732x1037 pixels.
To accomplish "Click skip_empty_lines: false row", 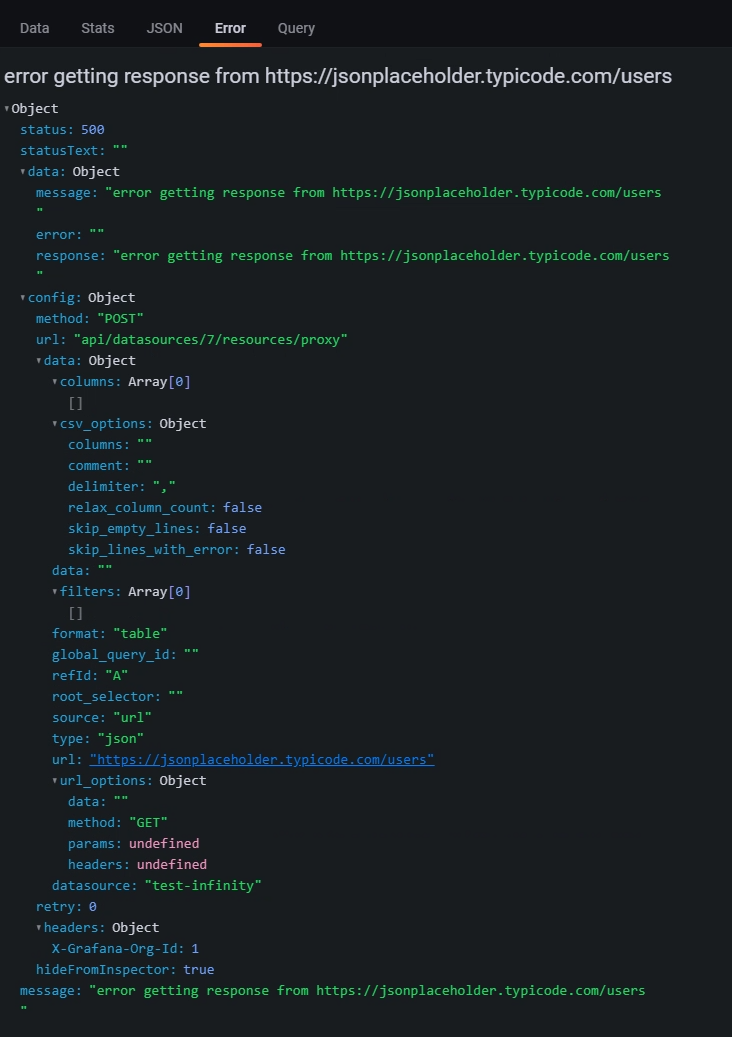I will tap(157, 528).
